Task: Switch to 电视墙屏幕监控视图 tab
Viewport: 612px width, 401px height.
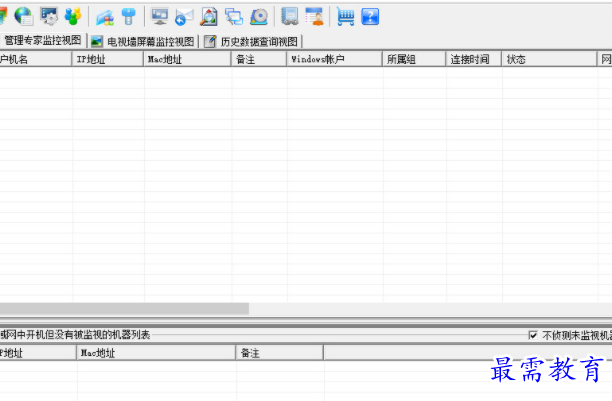Action: pyautogui.click(x=143, y=41)
